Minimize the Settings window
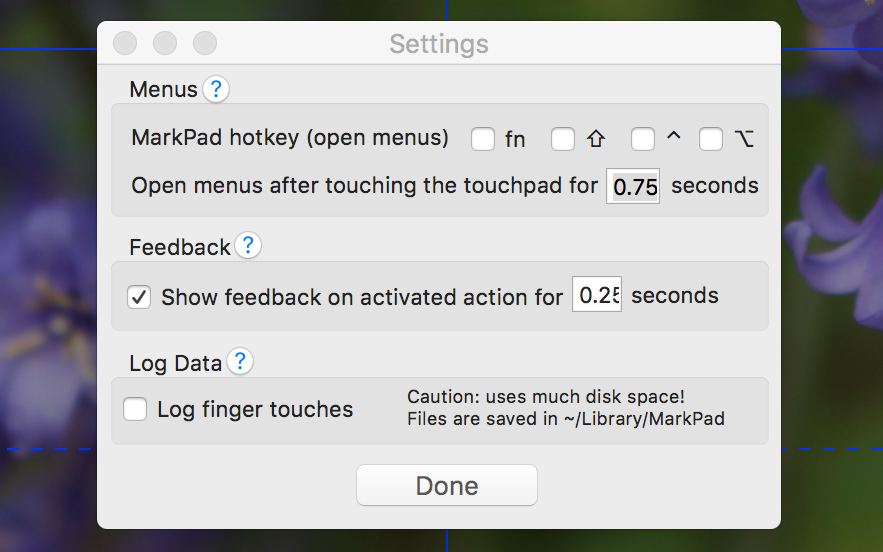This screenshot has width=883, height=552. point(165,44)
